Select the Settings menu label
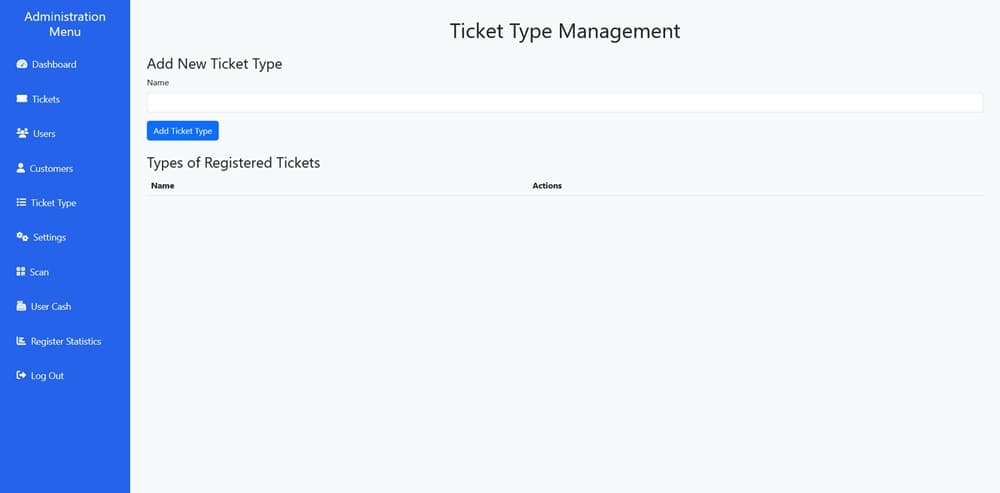This screenshot has height=493, width=1000. pos(49,238)
